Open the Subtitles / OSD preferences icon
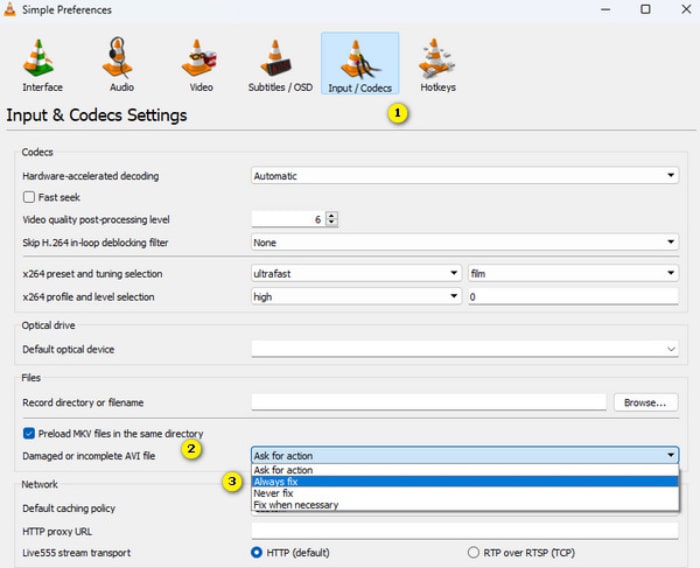The image size is (700, 568). click(280, 65)
